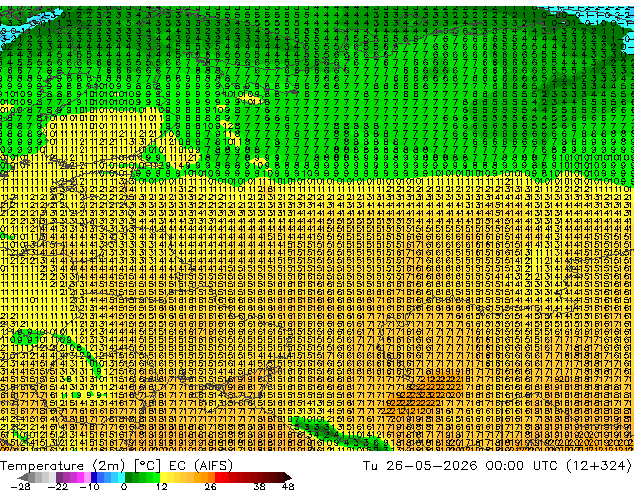Click the '48' legend value

coord(288,486)
